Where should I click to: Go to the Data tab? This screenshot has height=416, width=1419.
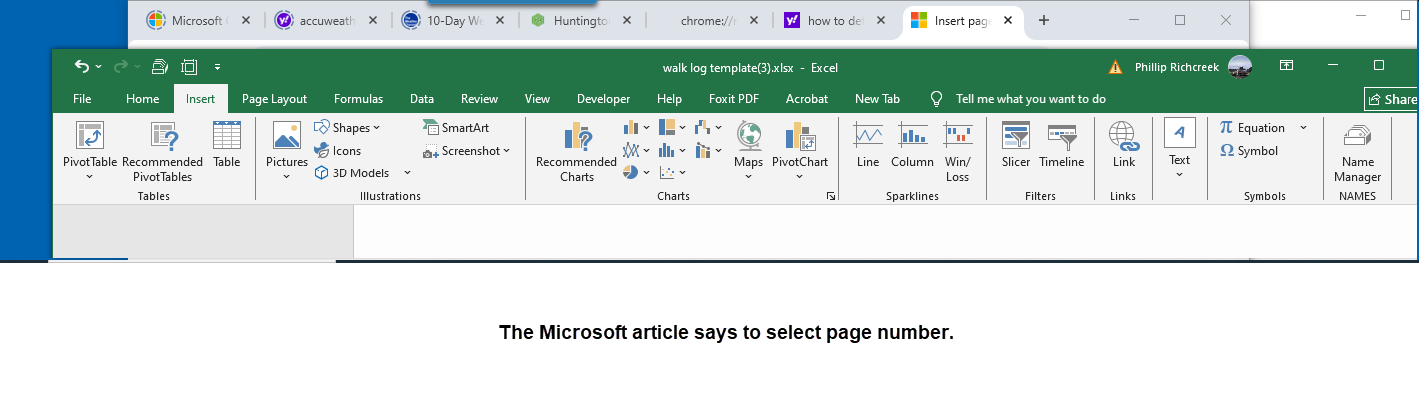422,99
